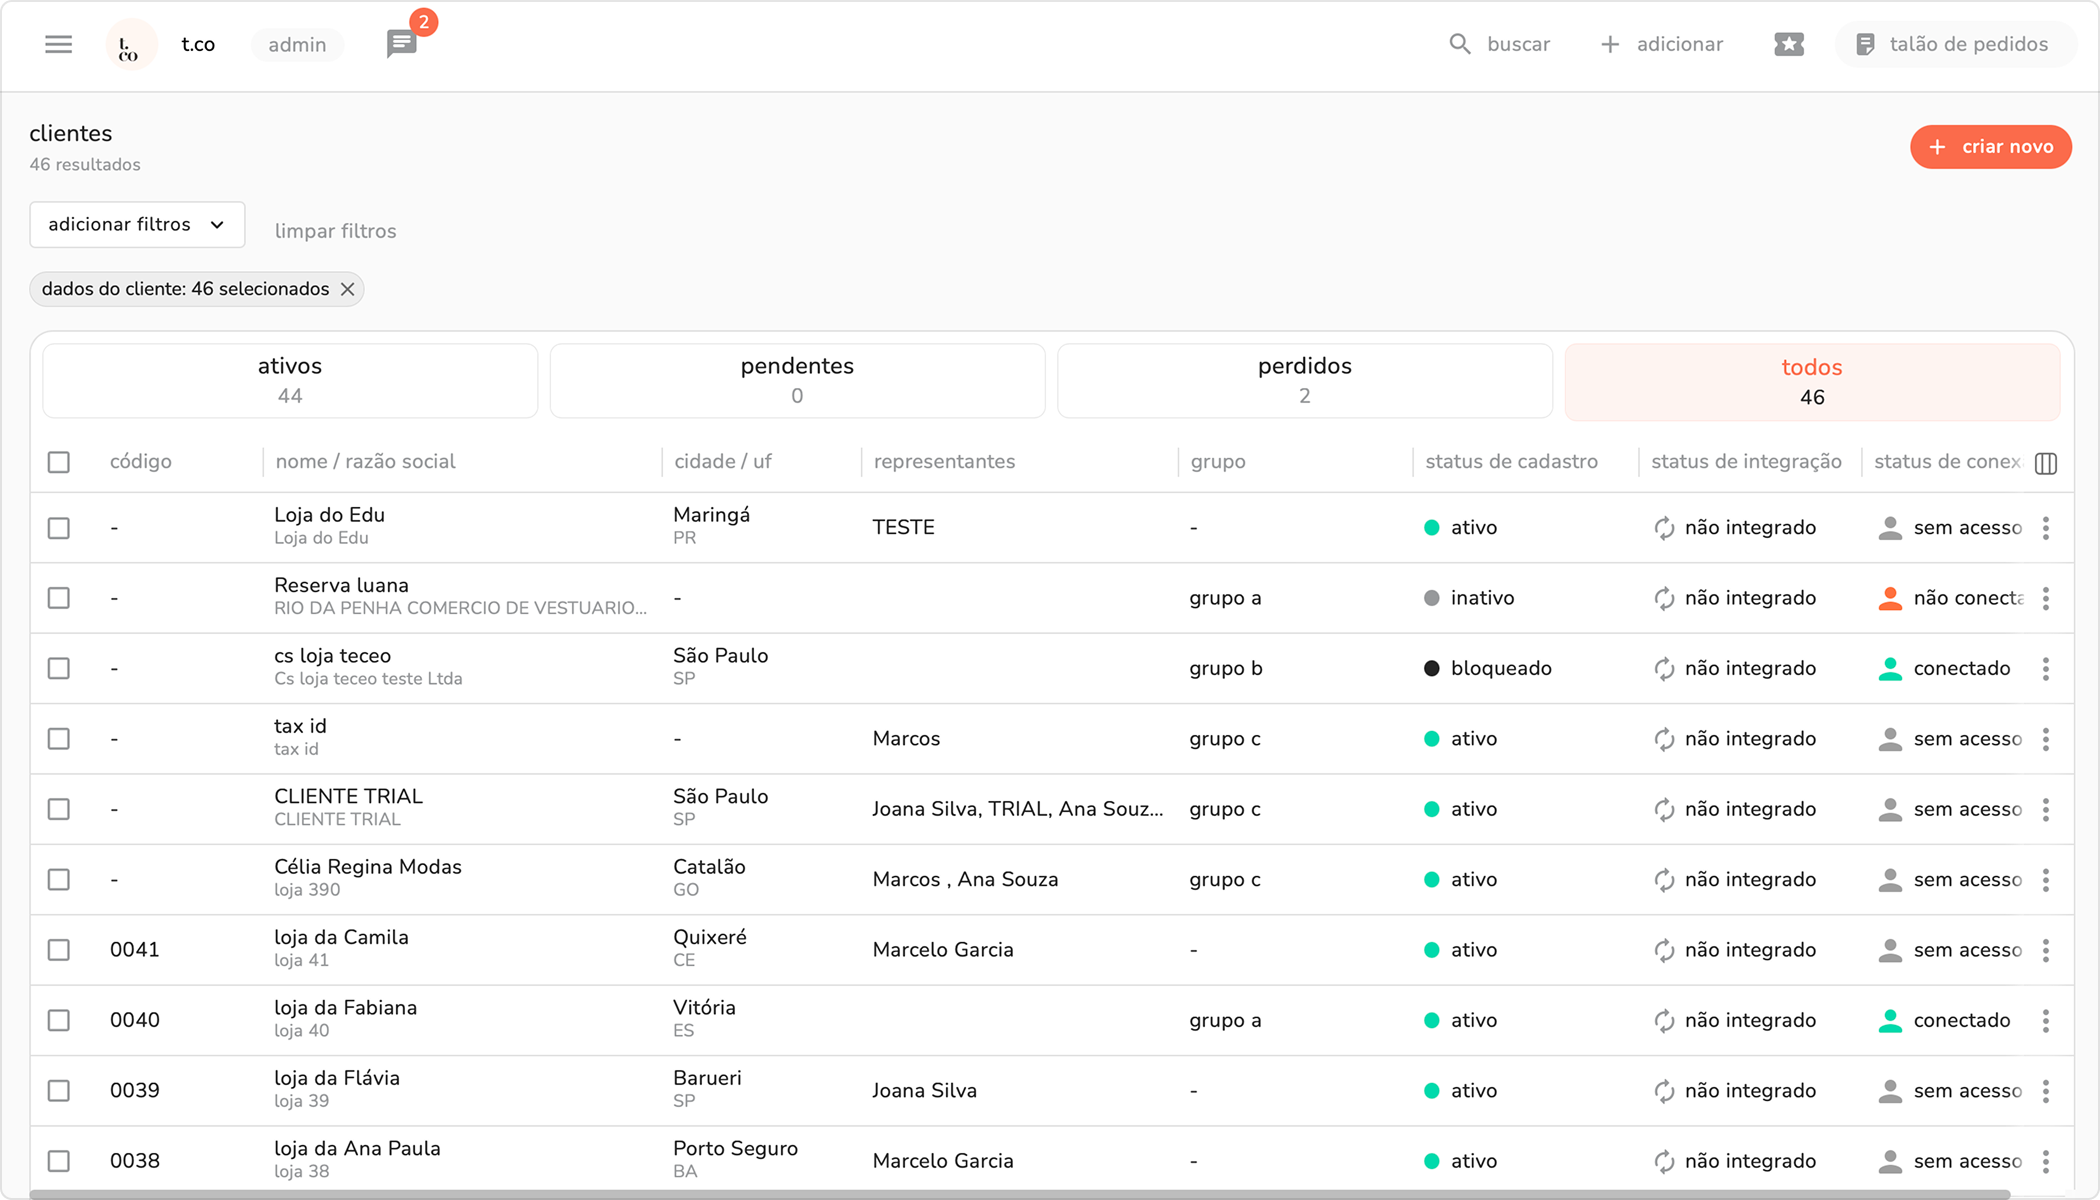Toggle the select-all checkbox in table header
2100x1200 pixels.
click(59, 462)
